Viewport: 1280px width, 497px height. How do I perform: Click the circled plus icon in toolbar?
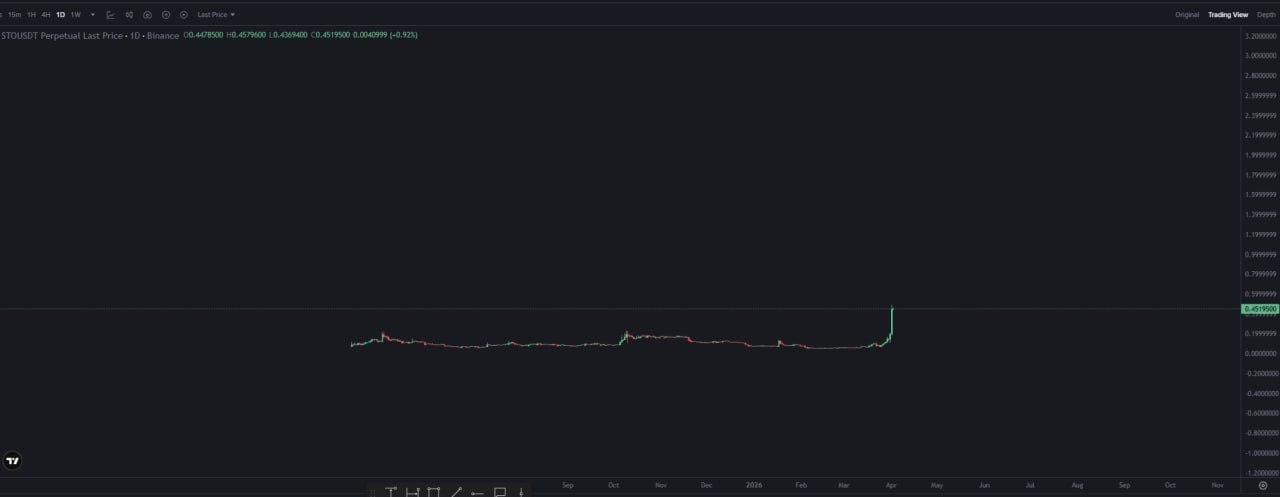(166, 15)
